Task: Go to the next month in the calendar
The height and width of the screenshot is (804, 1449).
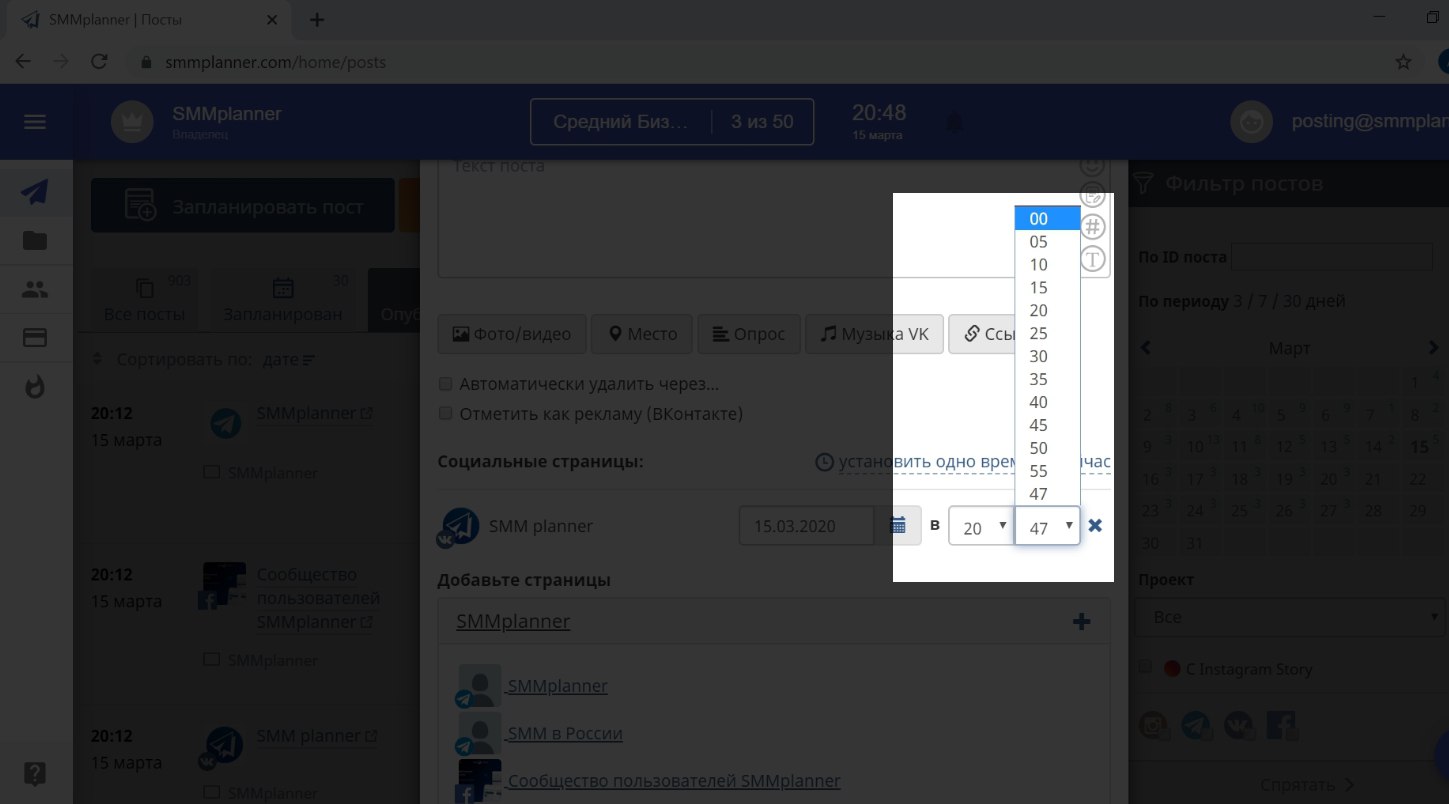Action: point(1434,348)
